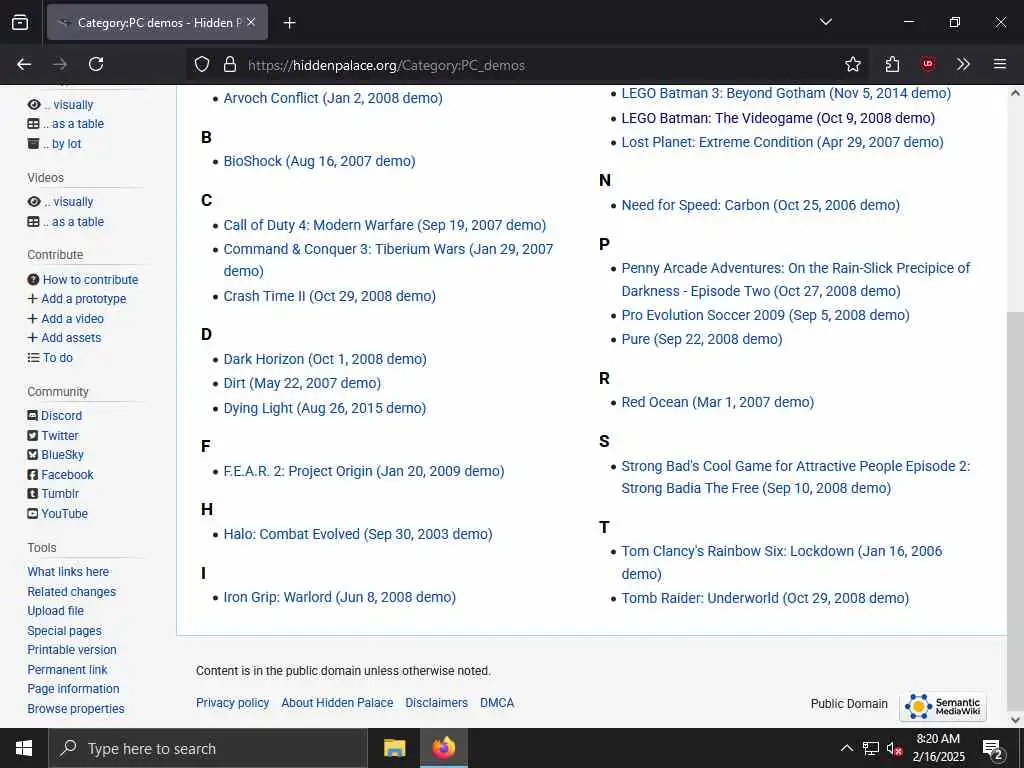Open Pro Evolution Soccer 2009 demo
This screenshot has width=1024, height=768.
(x=765, y=315)
